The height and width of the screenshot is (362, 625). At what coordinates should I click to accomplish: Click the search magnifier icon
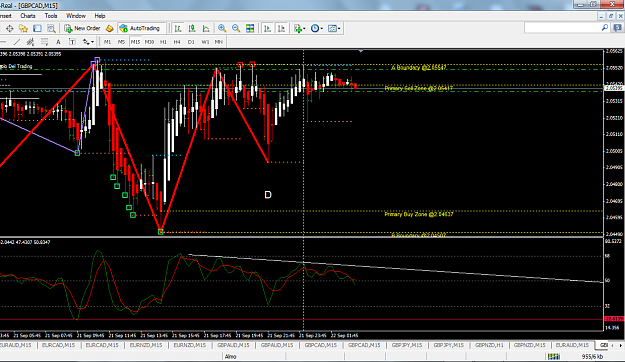[x=605, y=28]
